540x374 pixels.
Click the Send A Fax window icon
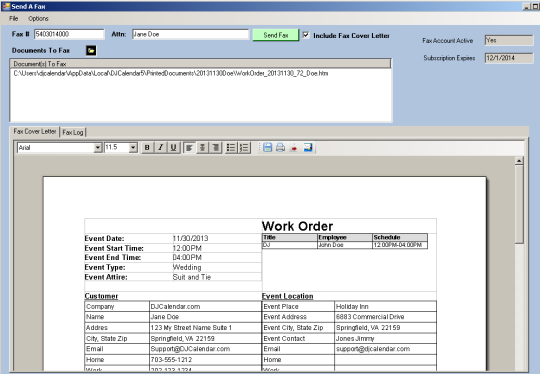pyautogui.click(x=6, y=6)
